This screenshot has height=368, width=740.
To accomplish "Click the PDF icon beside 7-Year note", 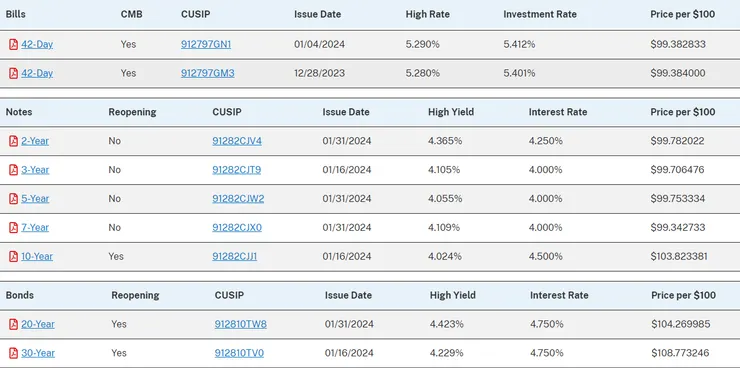I will coord(13,227).
